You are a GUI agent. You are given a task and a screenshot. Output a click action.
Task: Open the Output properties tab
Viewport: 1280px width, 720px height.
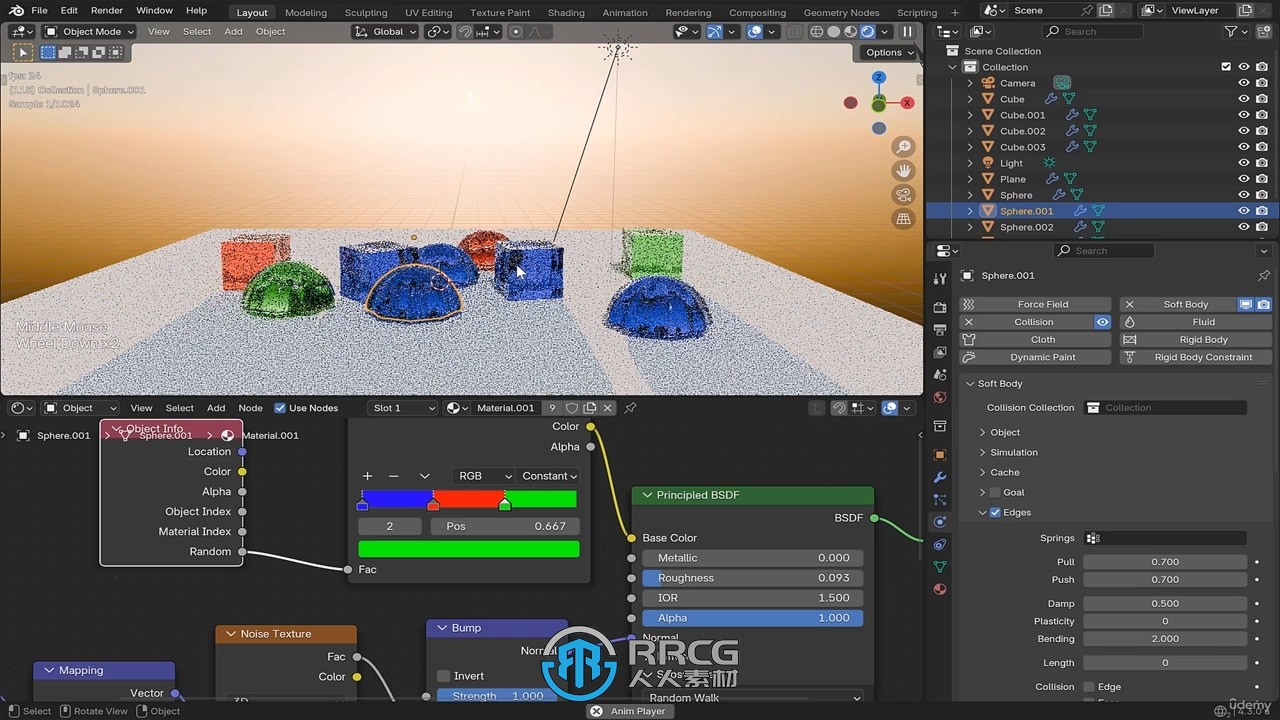tap(939, 330)
